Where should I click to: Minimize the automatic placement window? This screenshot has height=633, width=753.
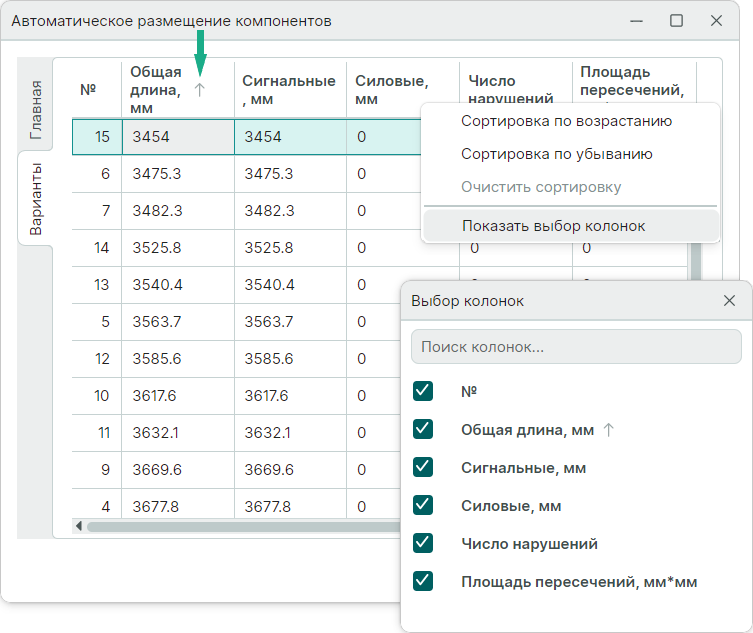click(636, 20)
